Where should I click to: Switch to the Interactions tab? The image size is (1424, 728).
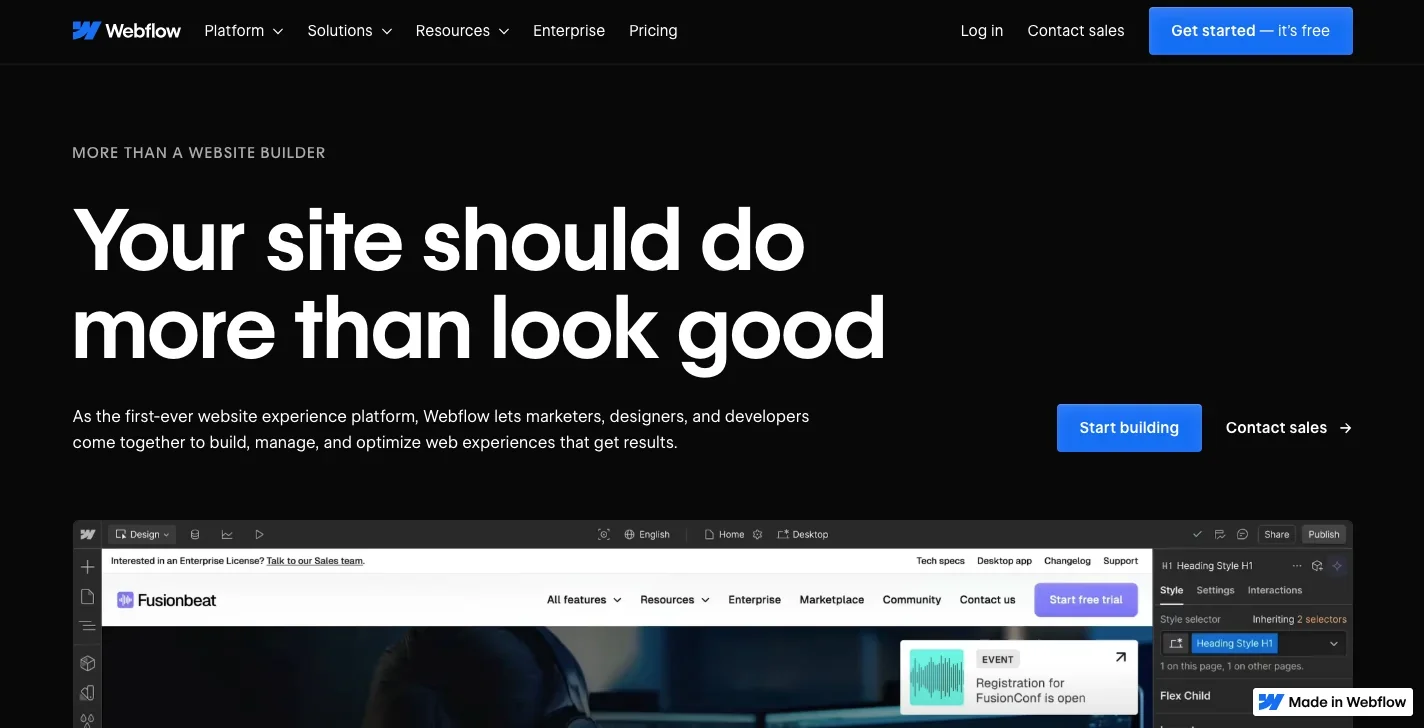pos(1275,590)
